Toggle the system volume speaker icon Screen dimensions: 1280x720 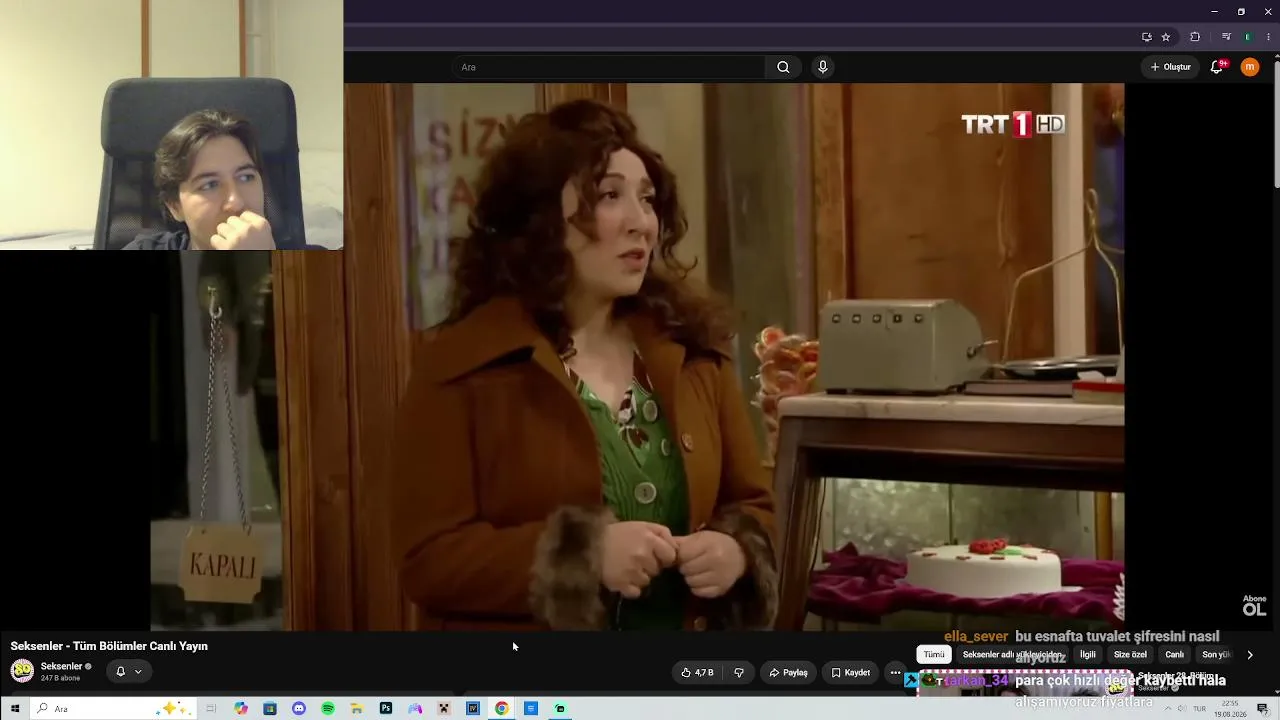pyautogui.click(x=1183, y=709)
